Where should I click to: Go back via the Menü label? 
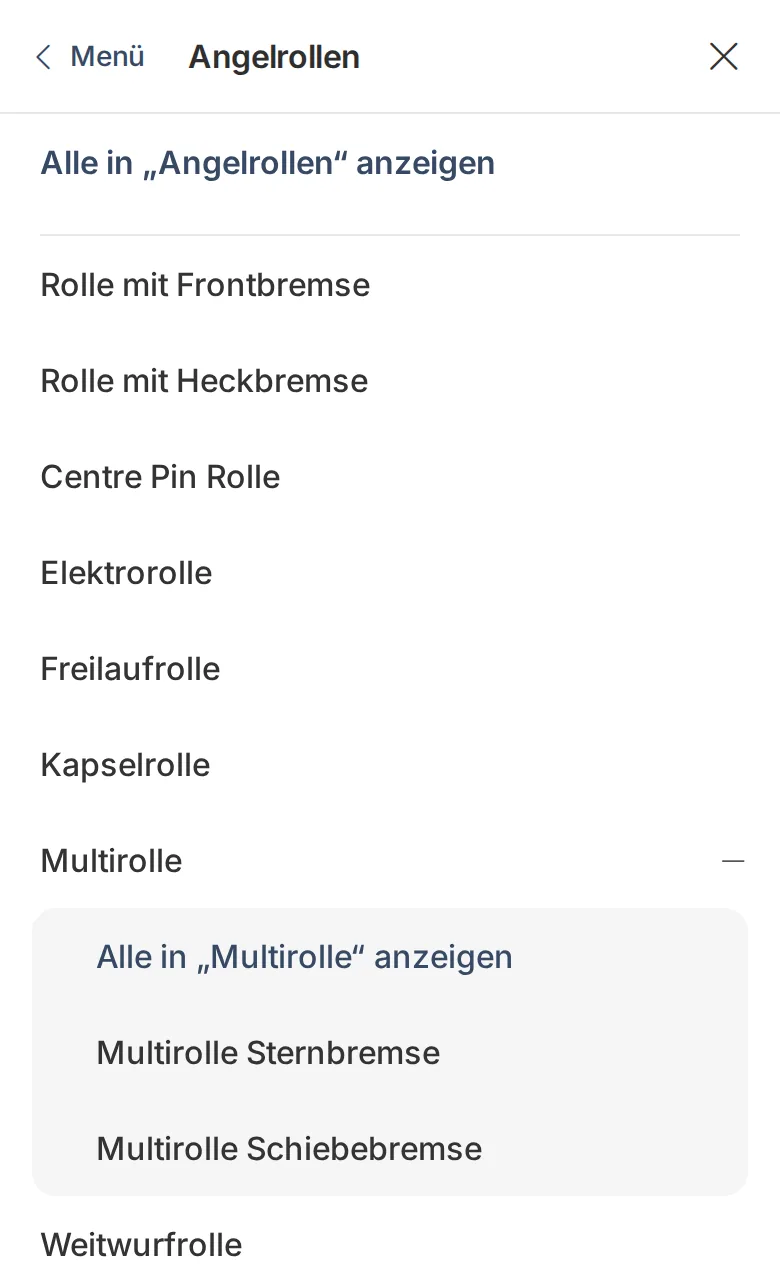coord(107,57)
